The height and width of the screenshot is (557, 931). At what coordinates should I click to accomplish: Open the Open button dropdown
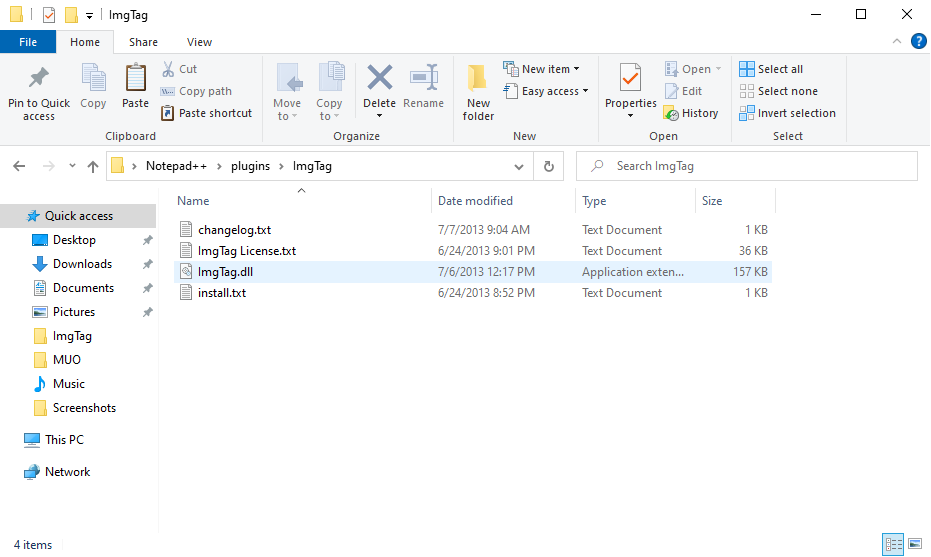(718, 69)
